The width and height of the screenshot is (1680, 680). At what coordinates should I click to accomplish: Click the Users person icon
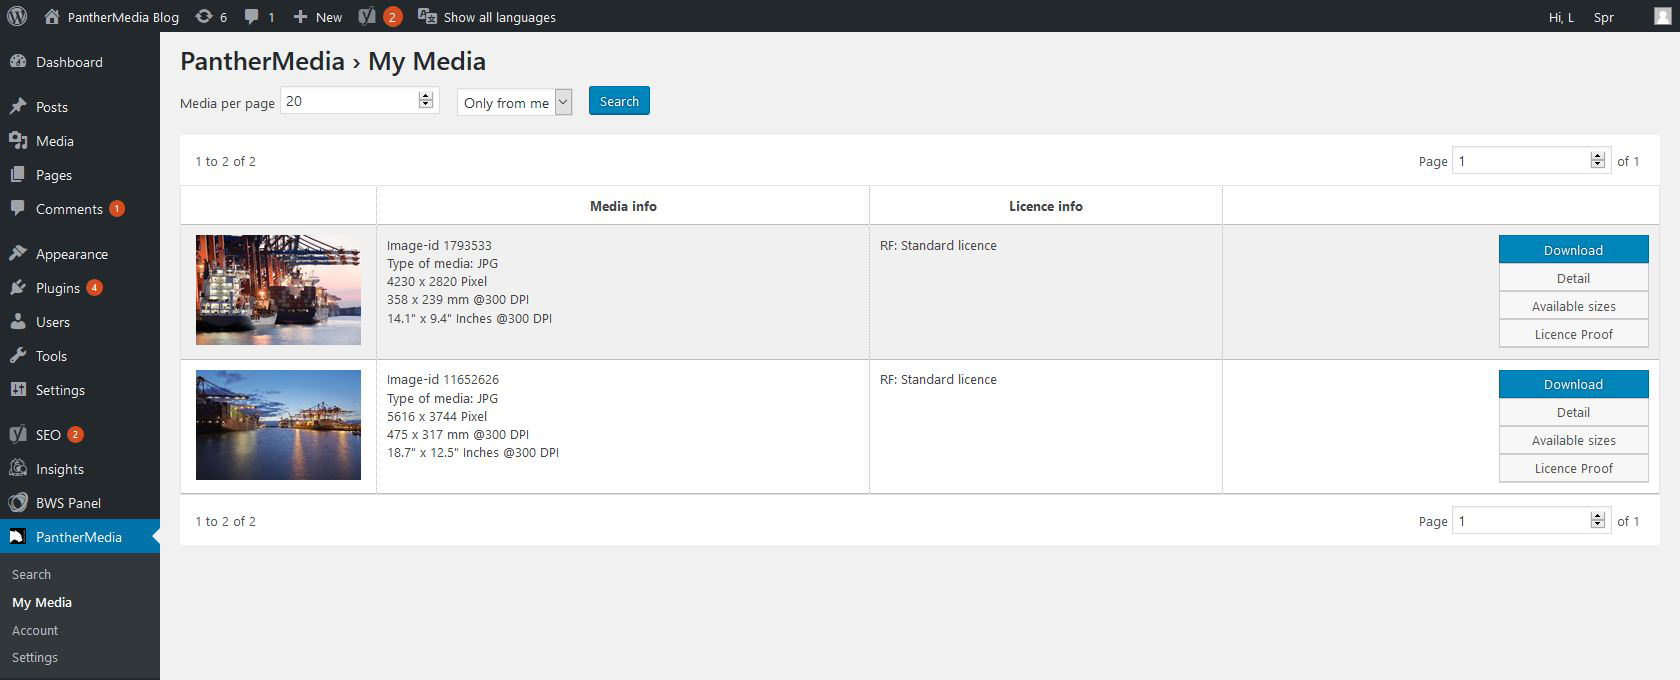[17, 321]
